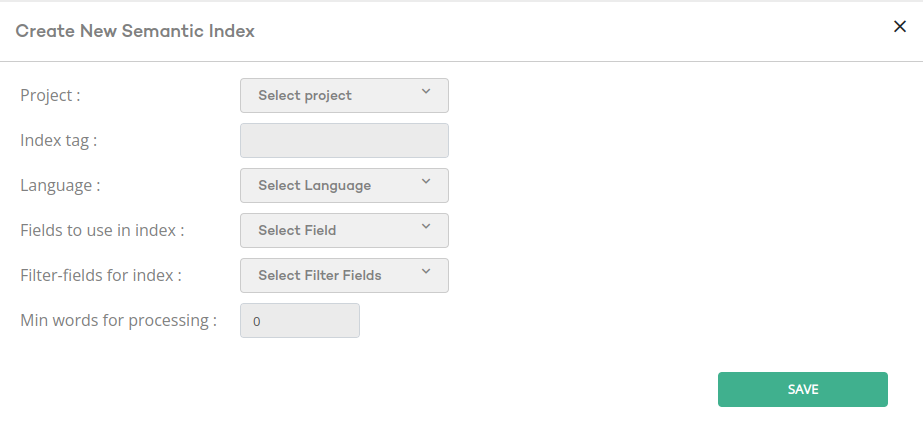Close the Create New Semantic Index dialog
923x425 pixels.
click(x=899, y=27)
